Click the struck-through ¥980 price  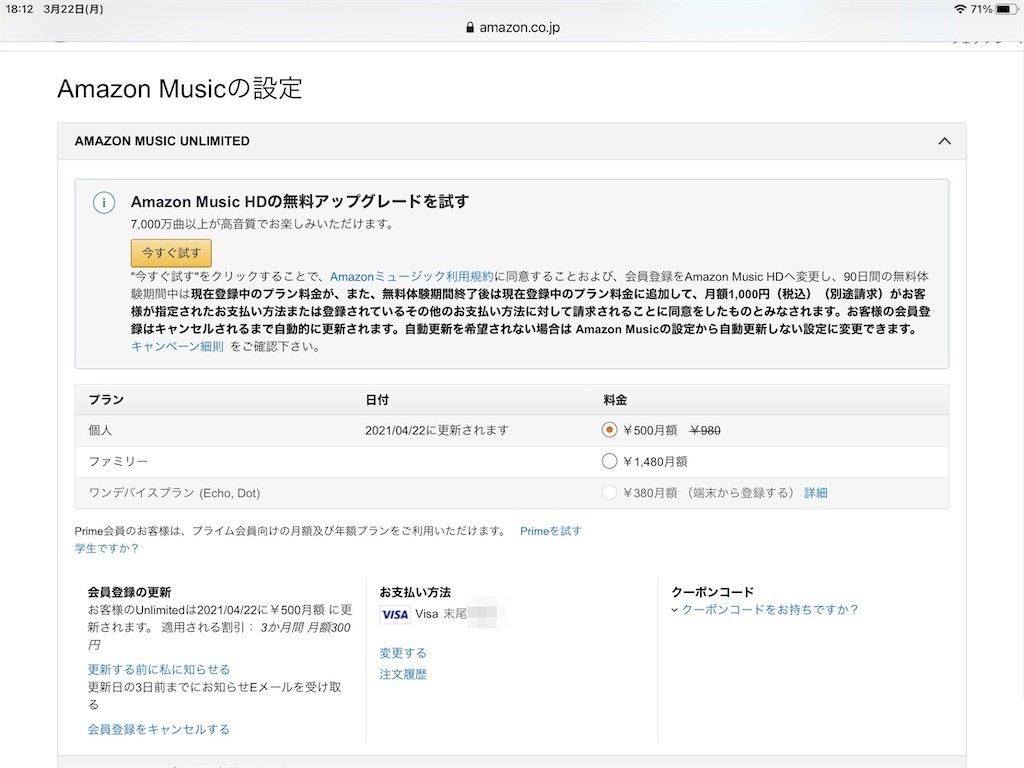pyautogui.click(x=705, y=430)
